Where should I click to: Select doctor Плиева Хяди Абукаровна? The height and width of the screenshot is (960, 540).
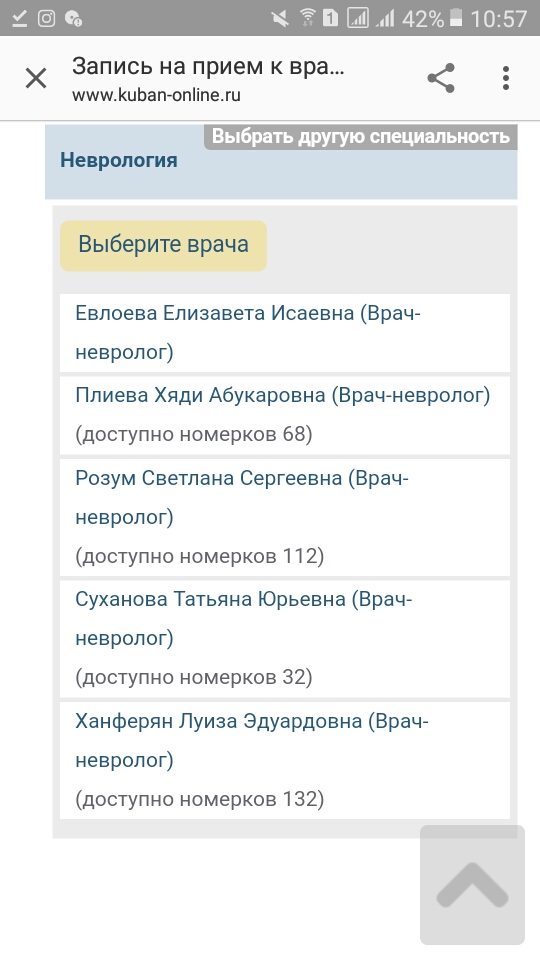(285, 414)
